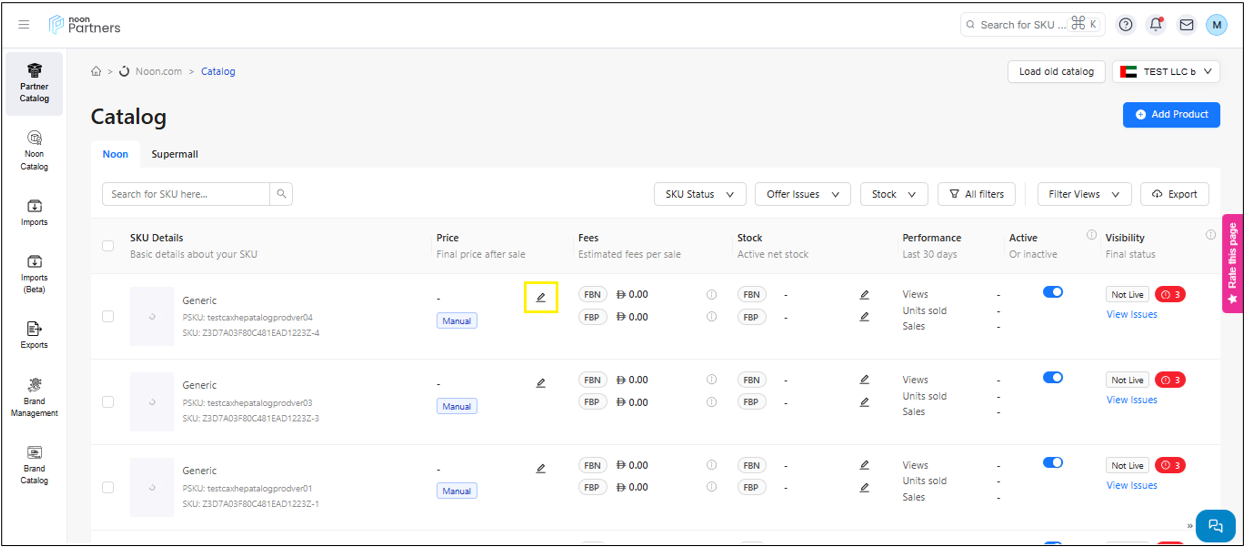
Task: Open the notifications bell icon
Action: pos(1156,25)
